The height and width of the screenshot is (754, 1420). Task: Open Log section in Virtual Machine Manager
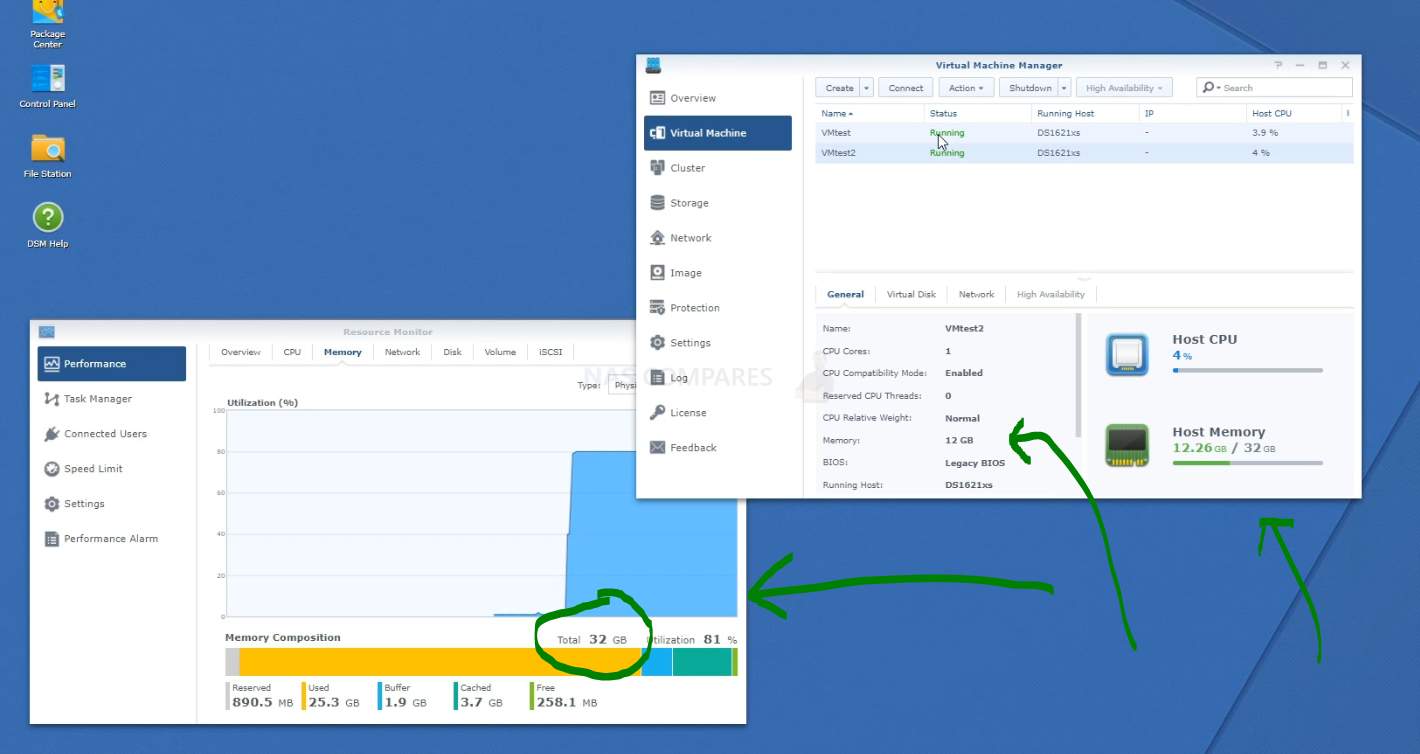coord(718,378)
